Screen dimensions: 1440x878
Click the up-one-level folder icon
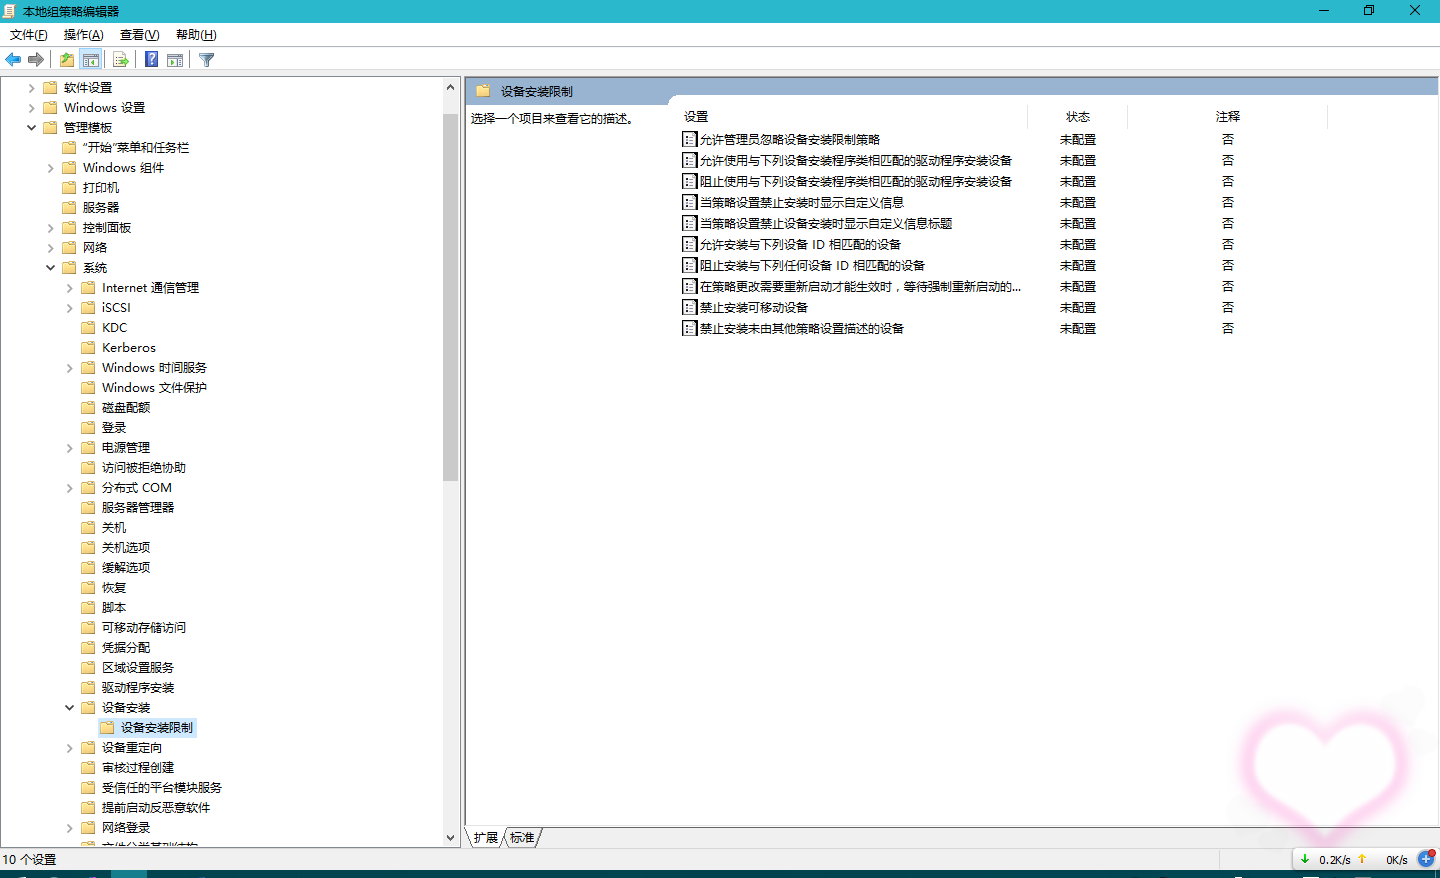coord(67,60)
